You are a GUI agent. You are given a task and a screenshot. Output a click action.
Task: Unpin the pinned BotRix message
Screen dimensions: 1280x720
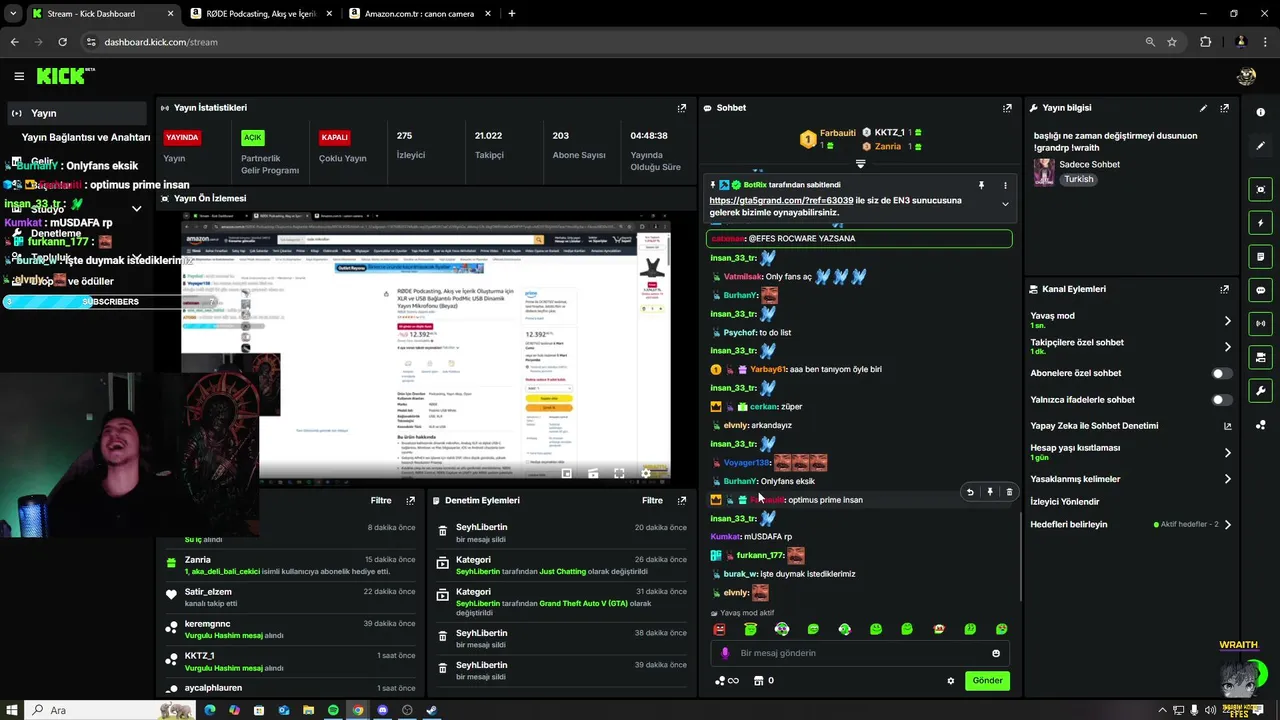pyautogui.click(x=981, y=185)
